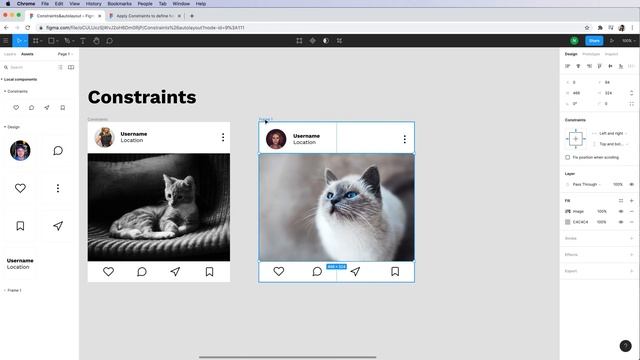Click the blue-eyed cat image on canvas
Screen dimensions: 640x360
[336, 207]
